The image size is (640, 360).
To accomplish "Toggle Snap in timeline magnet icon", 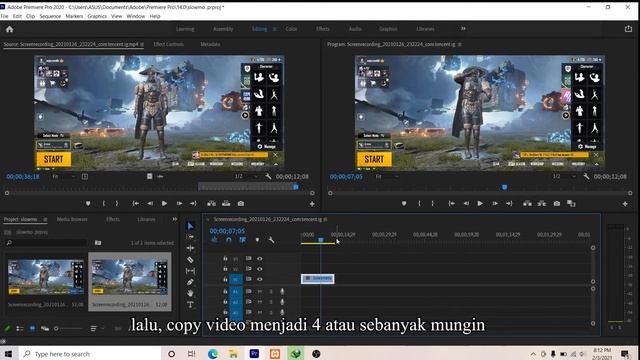I will [229, 240].
